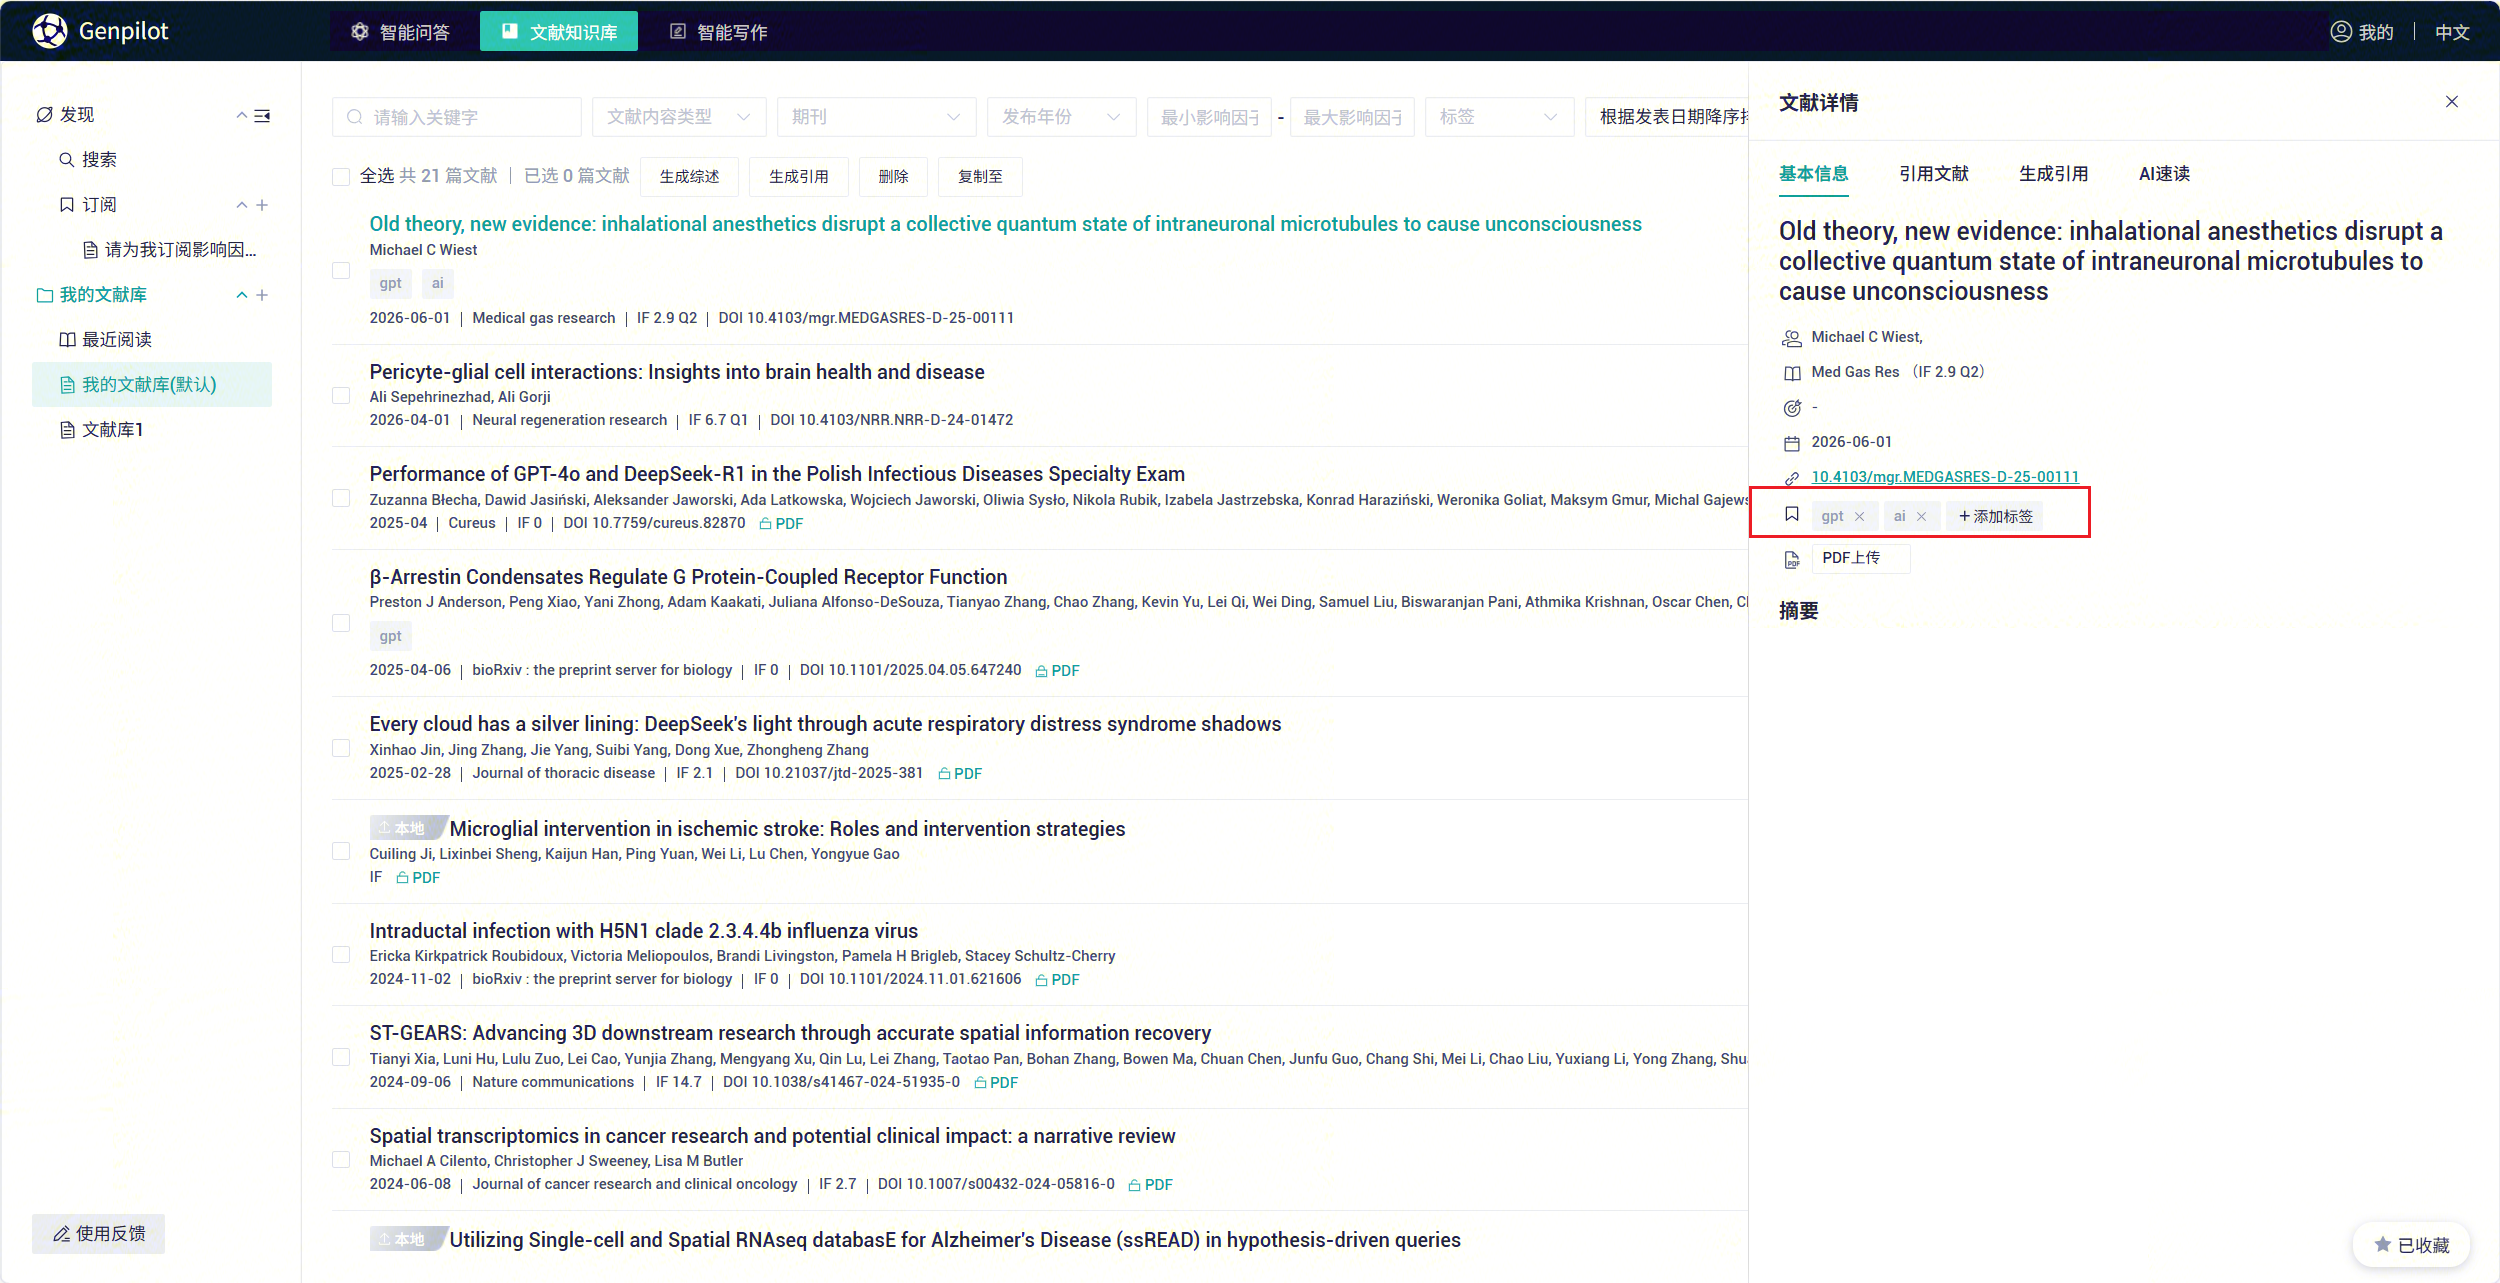2500x1283 pixels.
Task: Open the 智能写作 top menu
Action: tap(718, 32)
